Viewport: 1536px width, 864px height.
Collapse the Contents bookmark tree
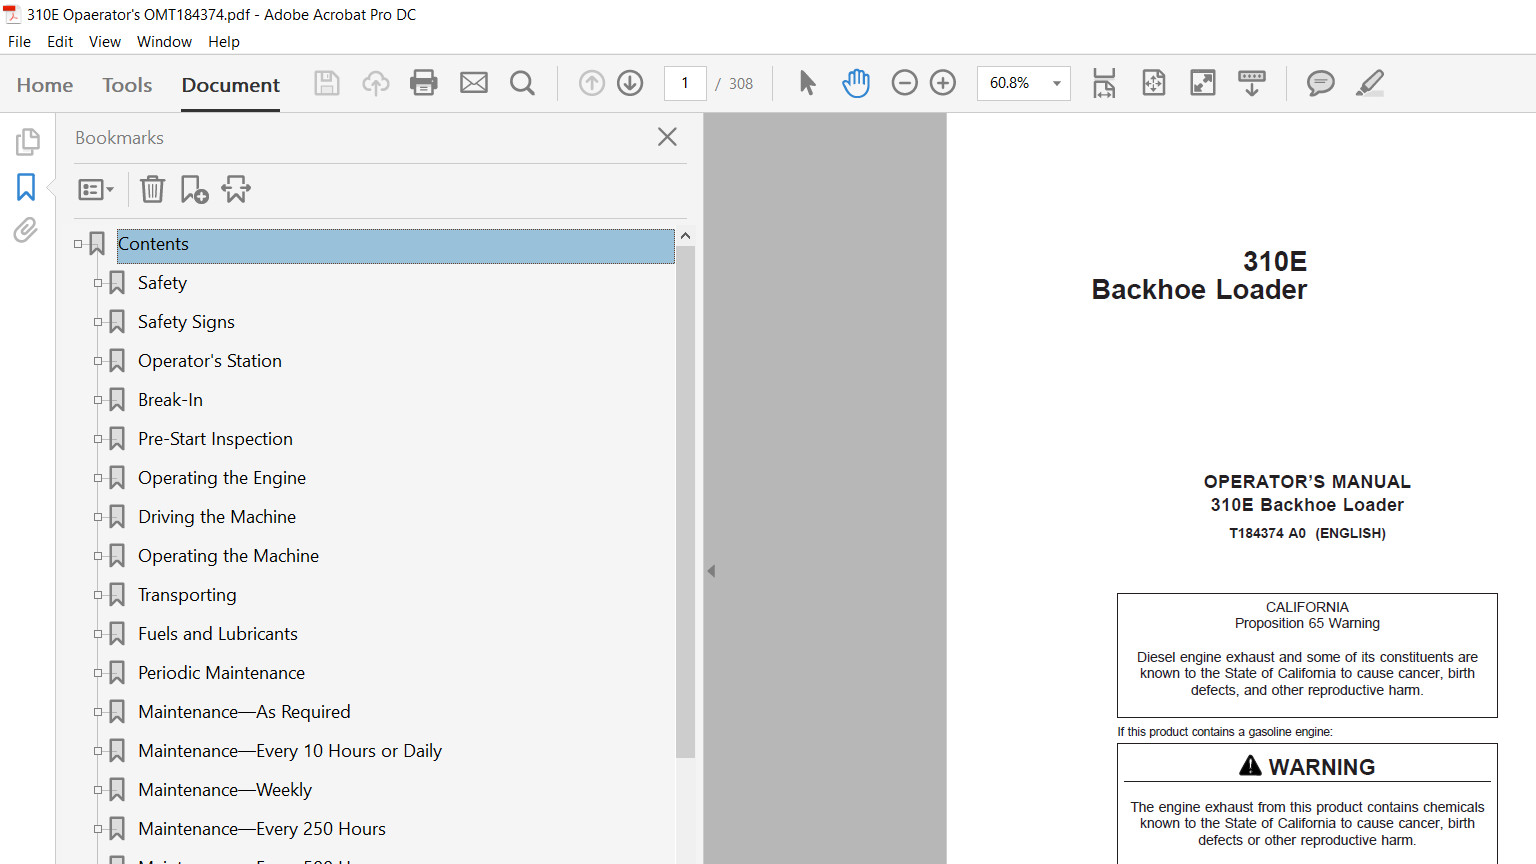pos(78,244)
